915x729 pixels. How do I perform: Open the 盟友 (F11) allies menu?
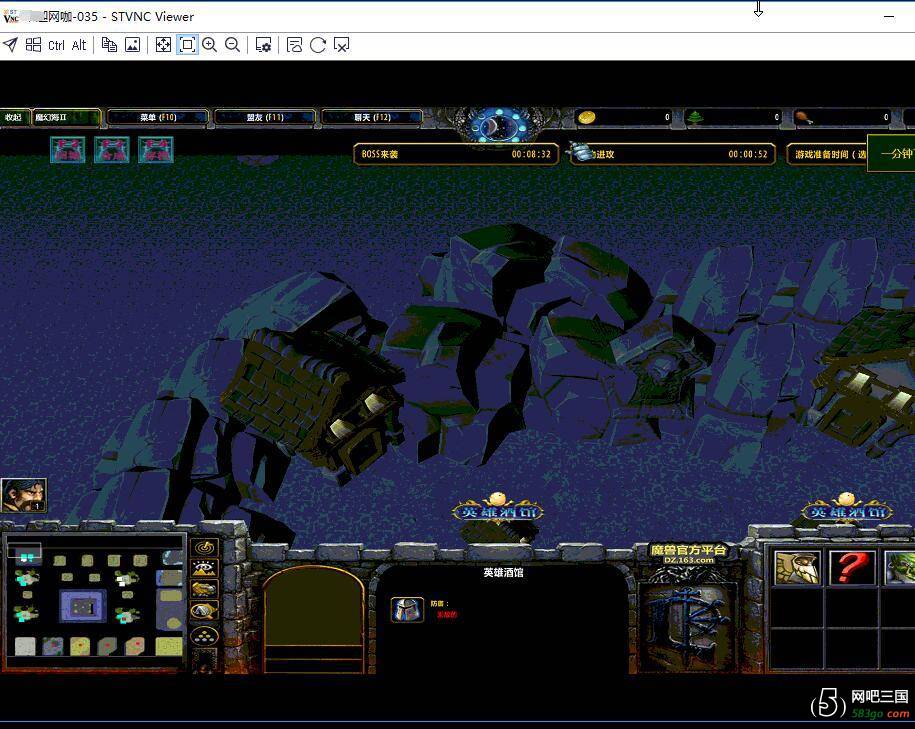pyautogui.click(x=265, y=117)
